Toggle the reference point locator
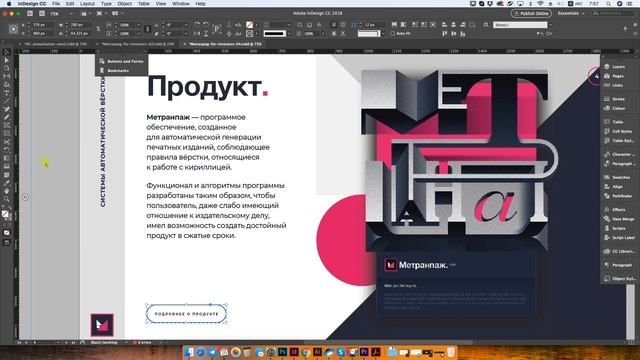This screenshot has height=360, width=640. tap(13, 29)
